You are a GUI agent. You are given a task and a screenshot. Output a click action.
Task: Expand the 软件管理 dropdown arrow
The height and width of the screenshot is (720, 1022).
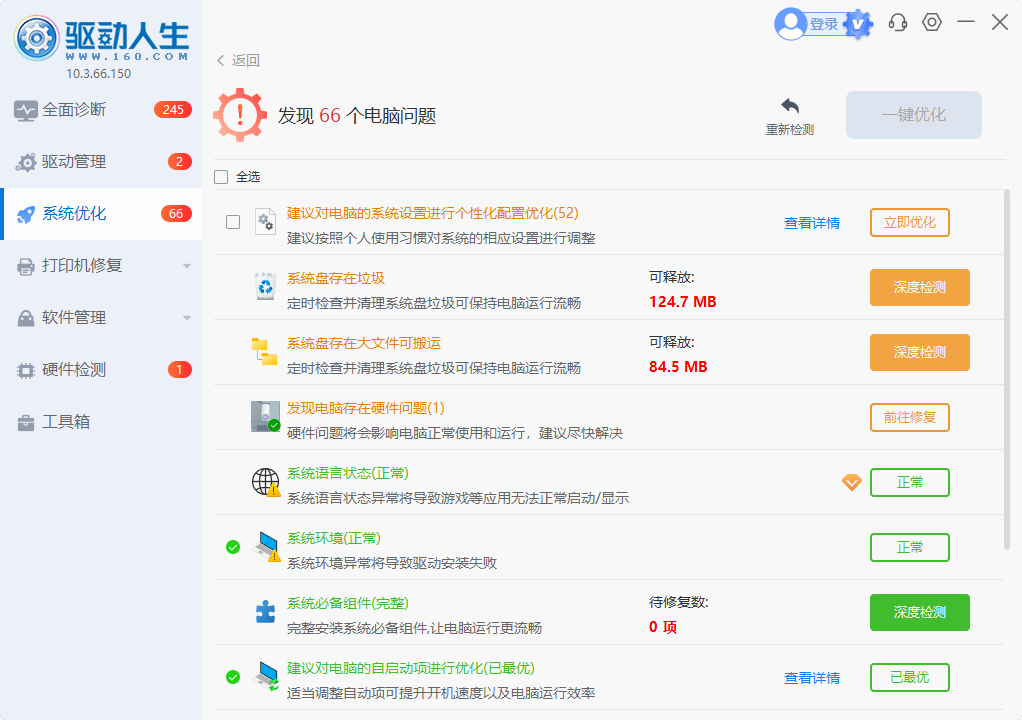click(187, 318)
